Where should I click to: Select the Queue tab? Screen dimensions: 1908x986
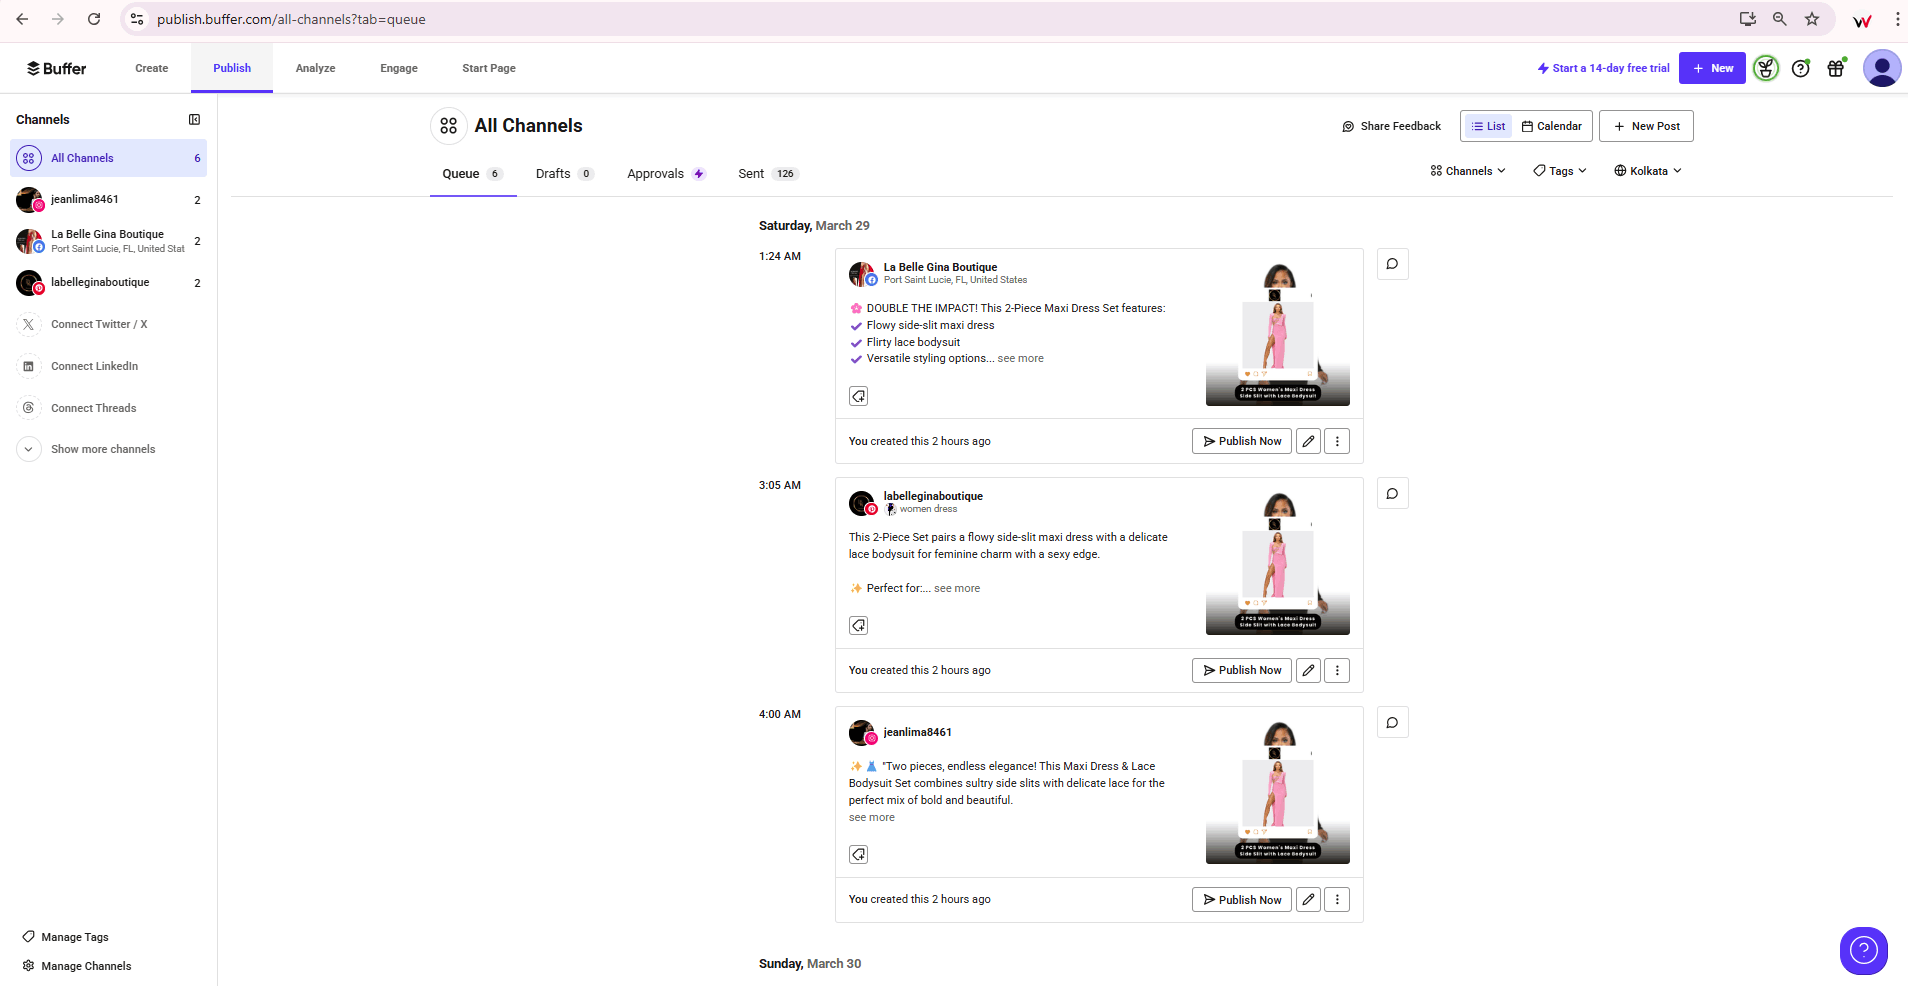point(472,173)
